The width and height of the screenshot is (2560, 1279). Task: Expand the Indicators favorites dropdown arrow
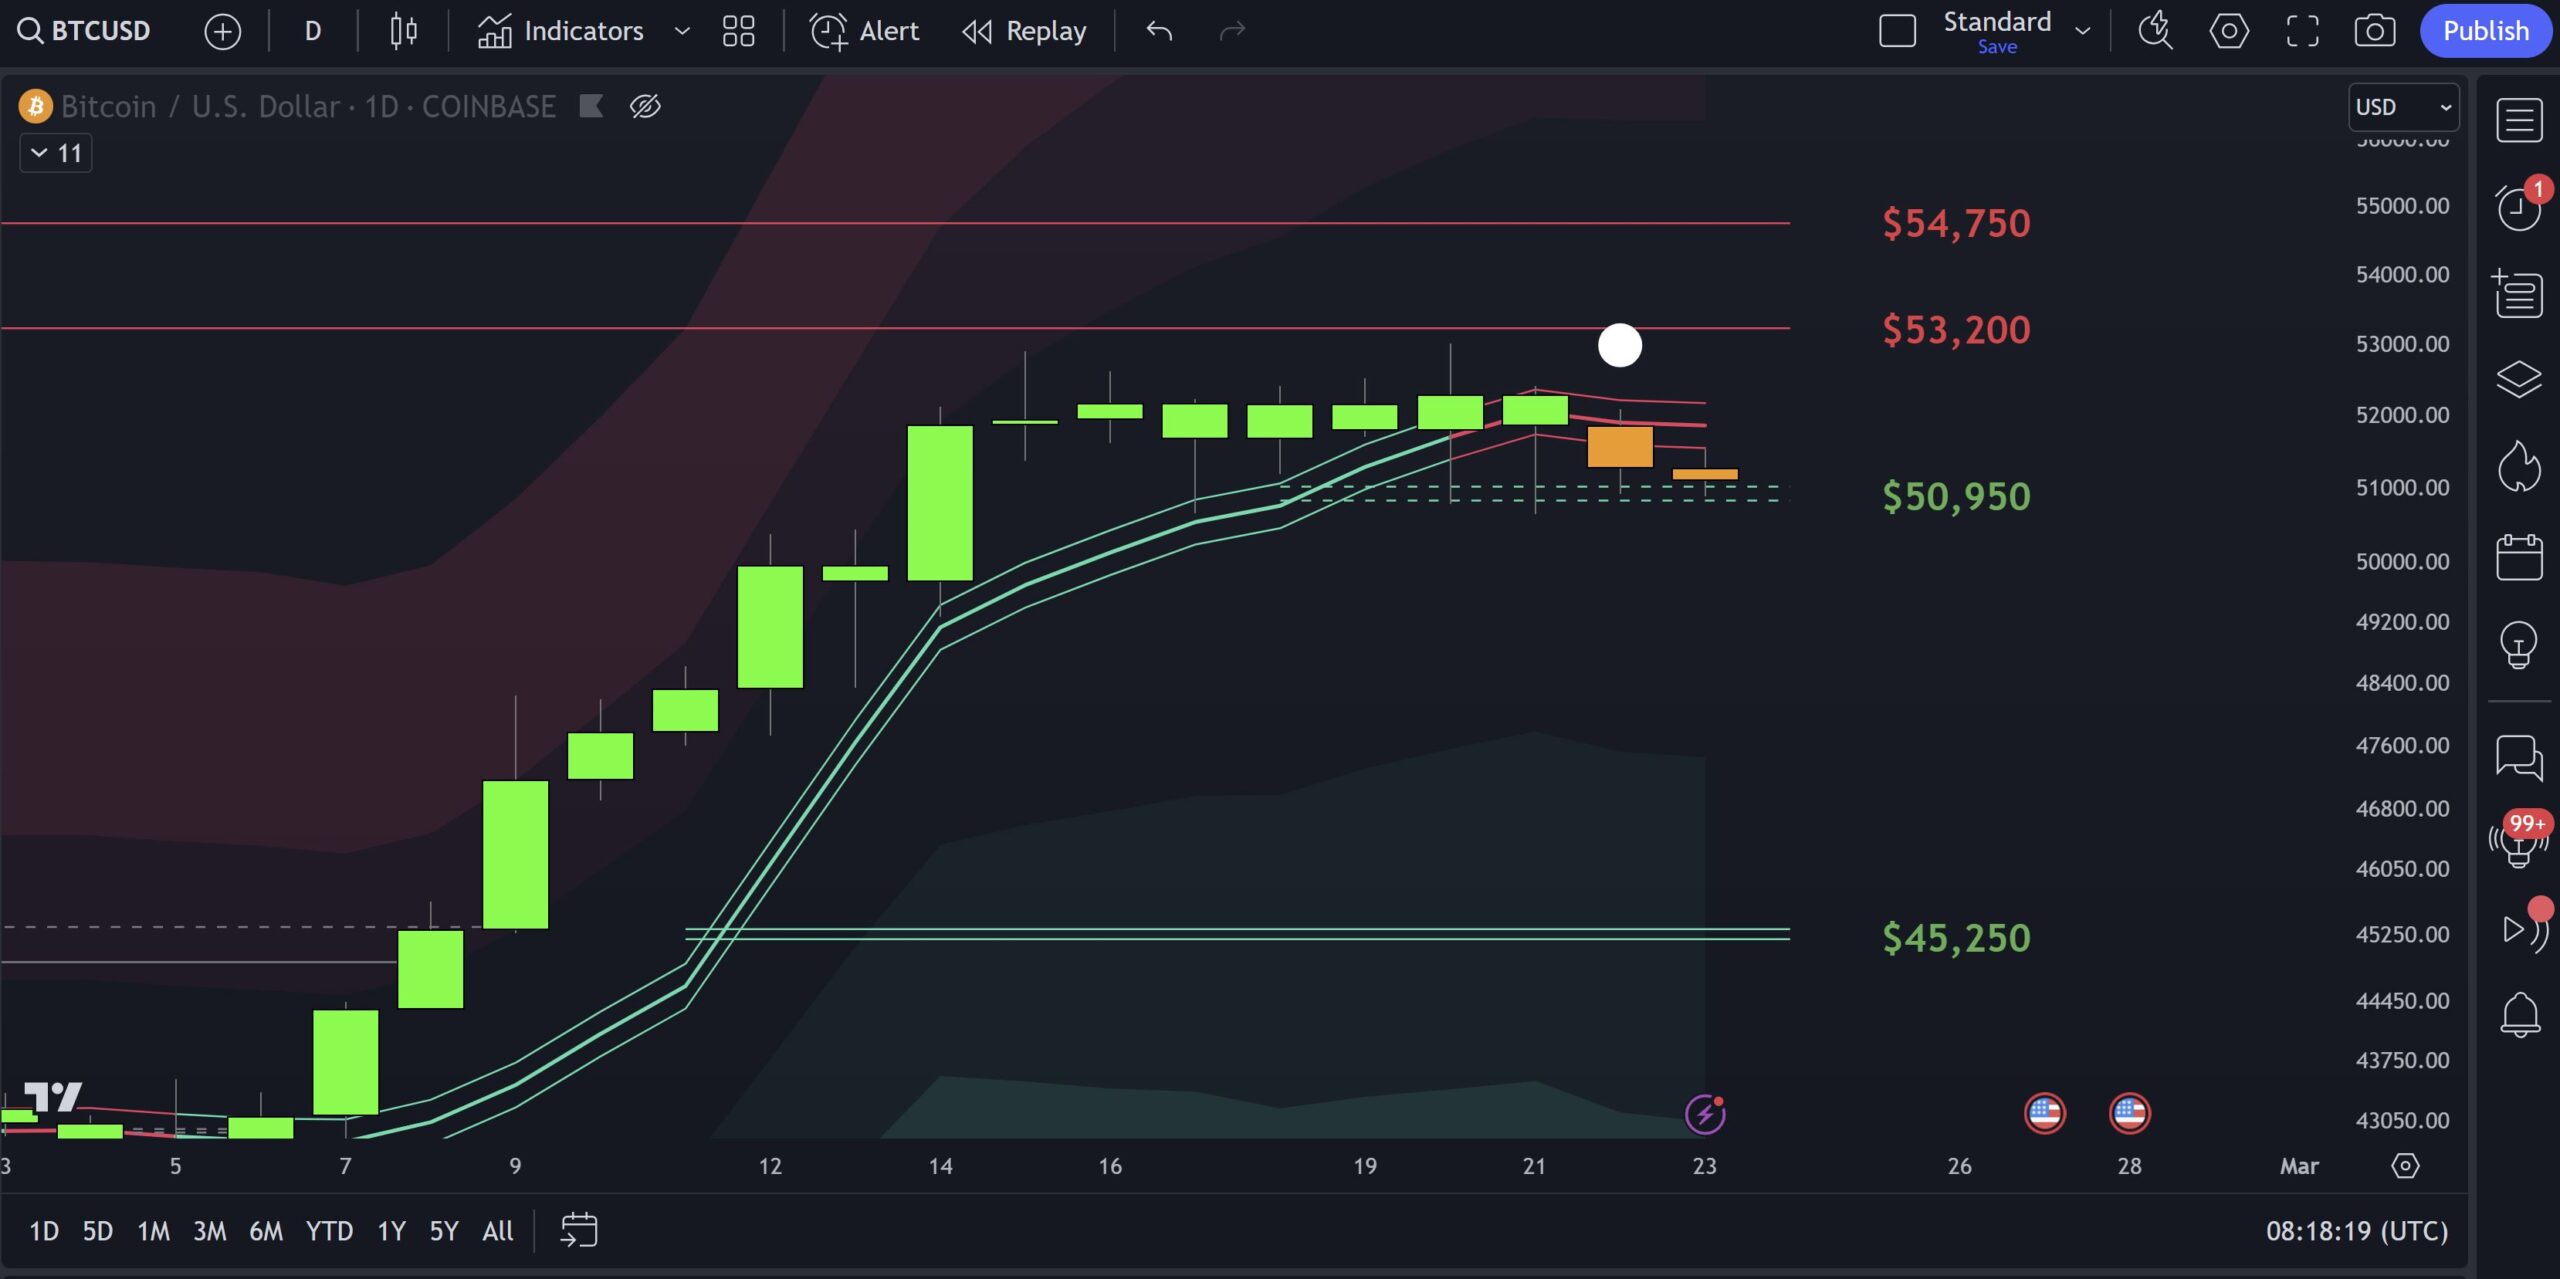682,31
